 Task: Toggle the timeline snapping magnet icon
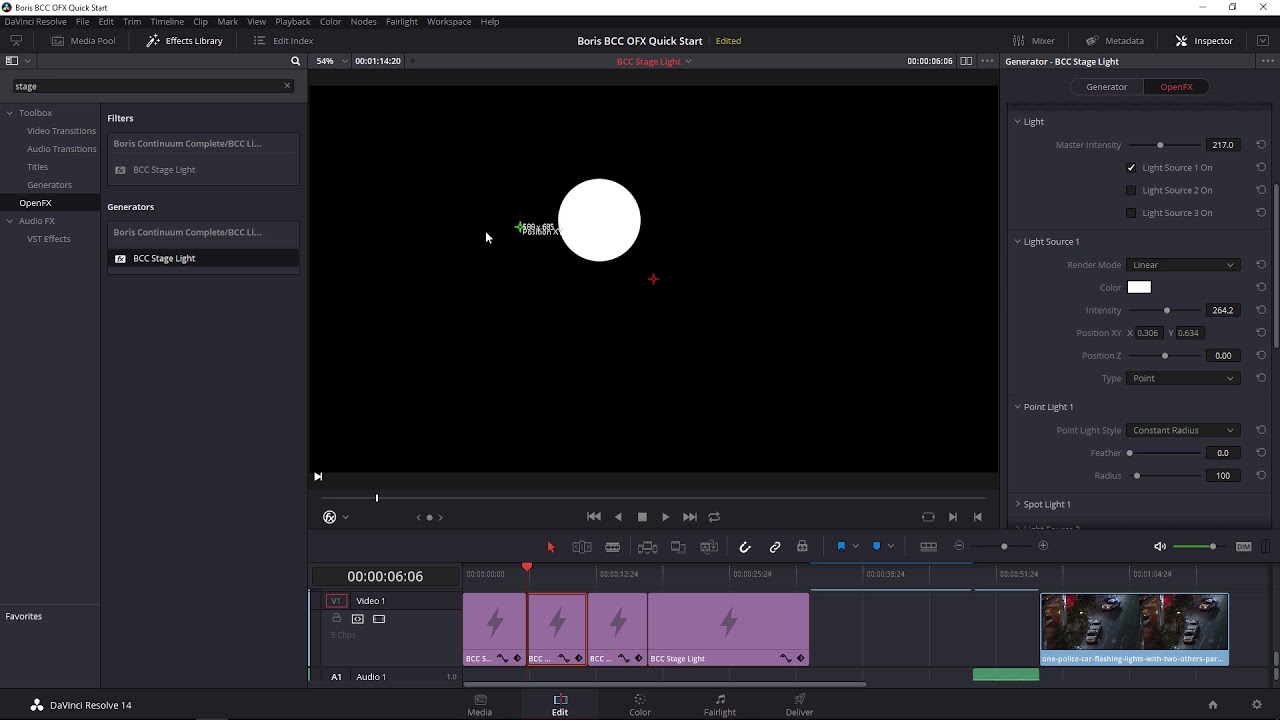point(745,547)
